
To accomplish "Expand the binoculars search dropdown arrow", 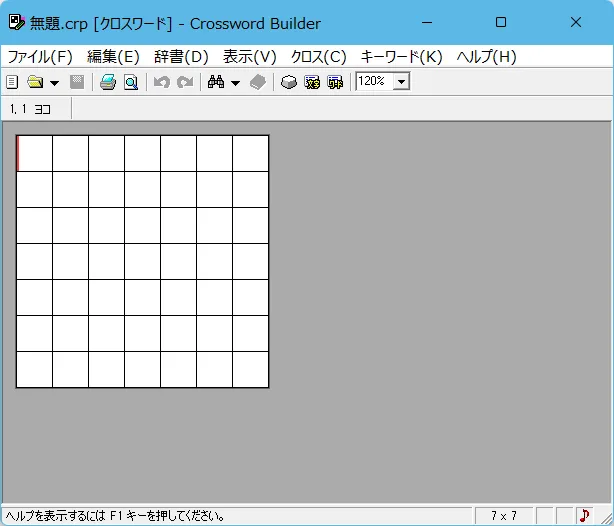I will 235,83.
